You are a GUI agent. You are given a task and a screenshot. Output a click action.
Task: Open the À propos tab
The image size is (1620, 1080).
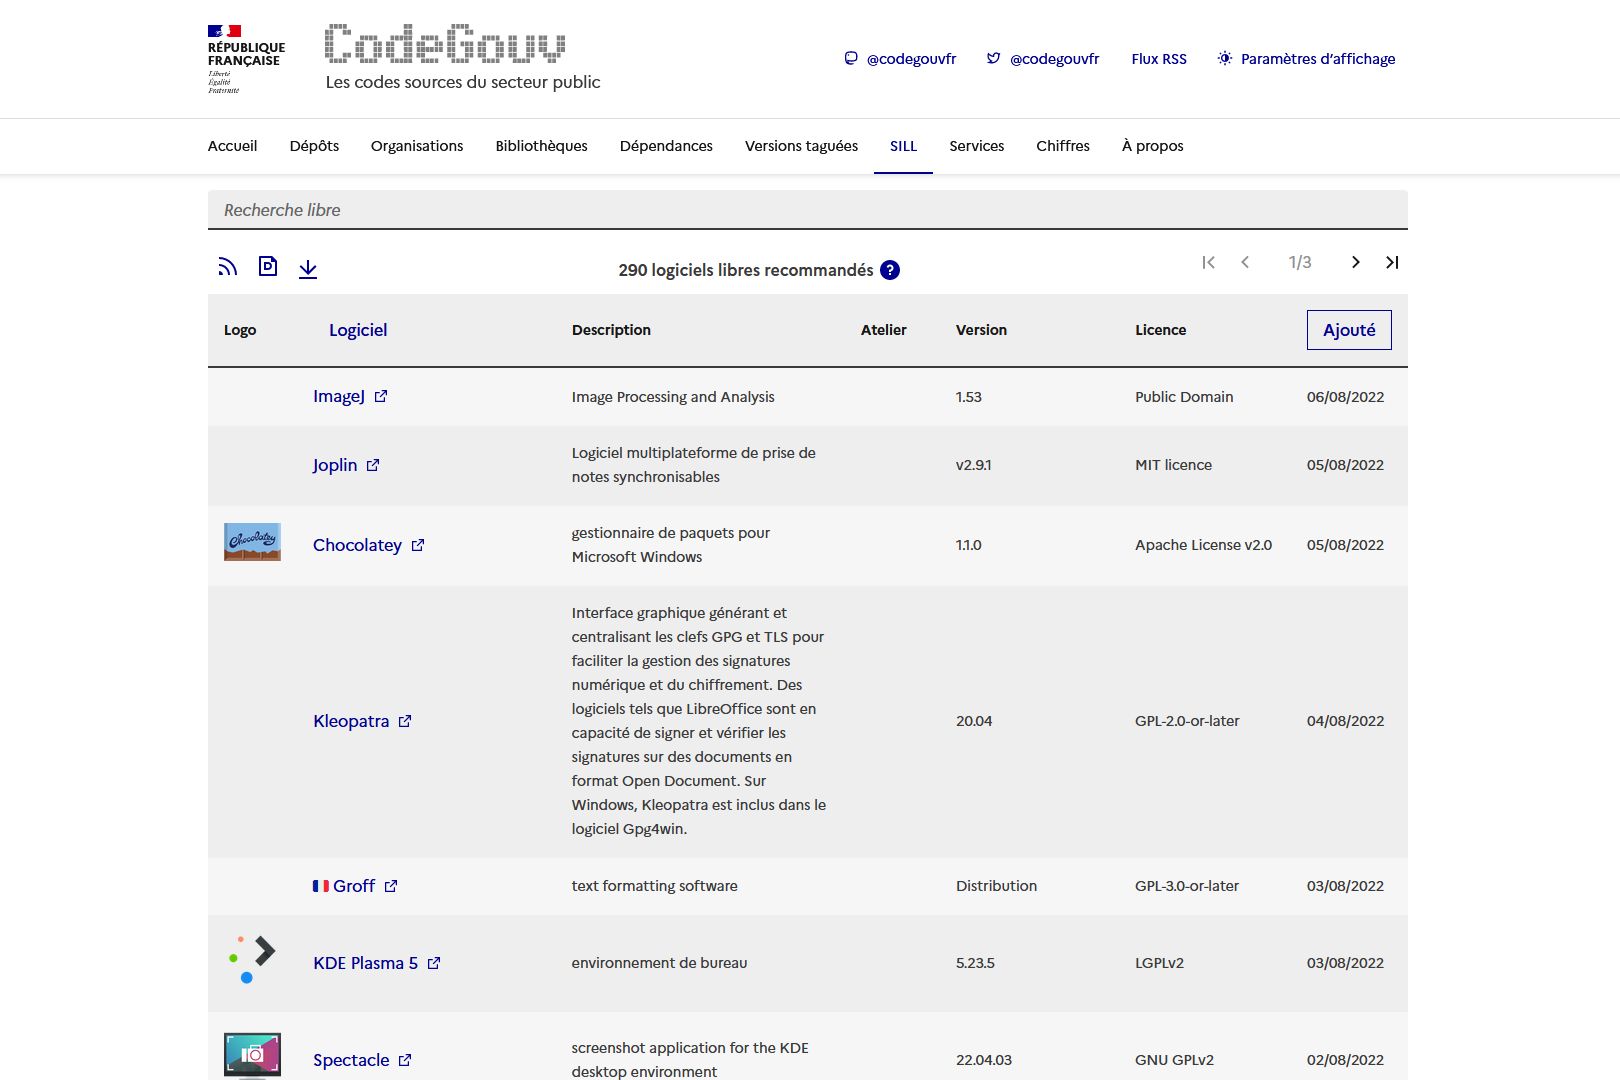click(1152, 146)
